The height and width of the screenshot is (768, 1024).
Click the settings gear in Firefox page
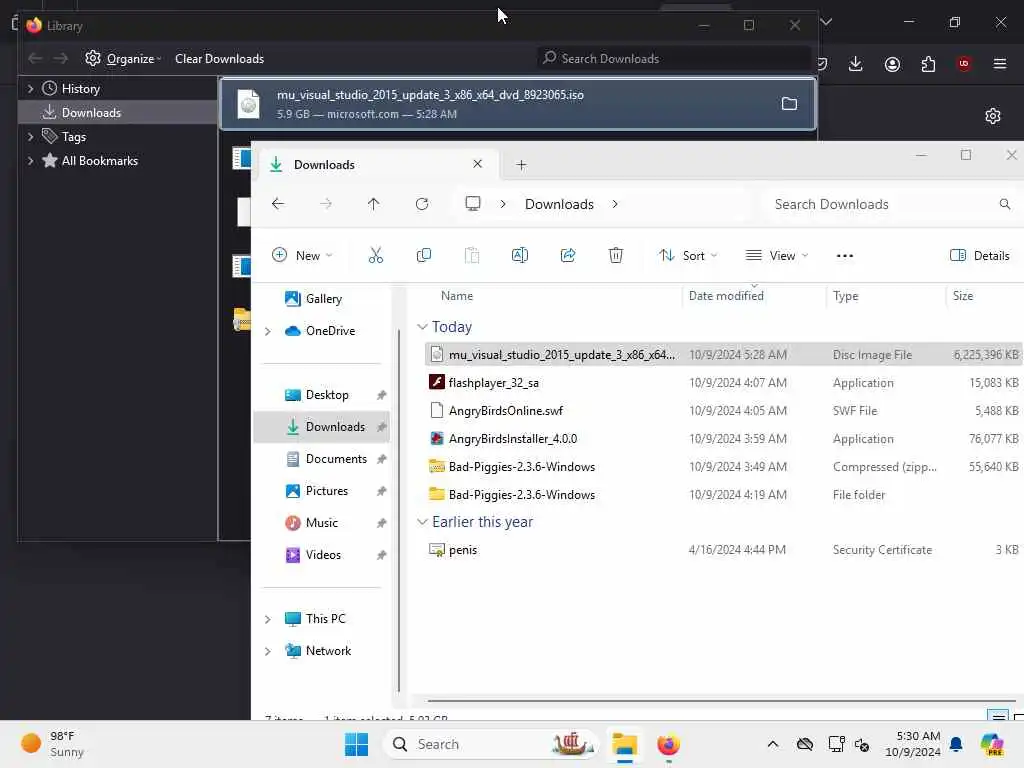pyautogui.click(x=993, y=116)
